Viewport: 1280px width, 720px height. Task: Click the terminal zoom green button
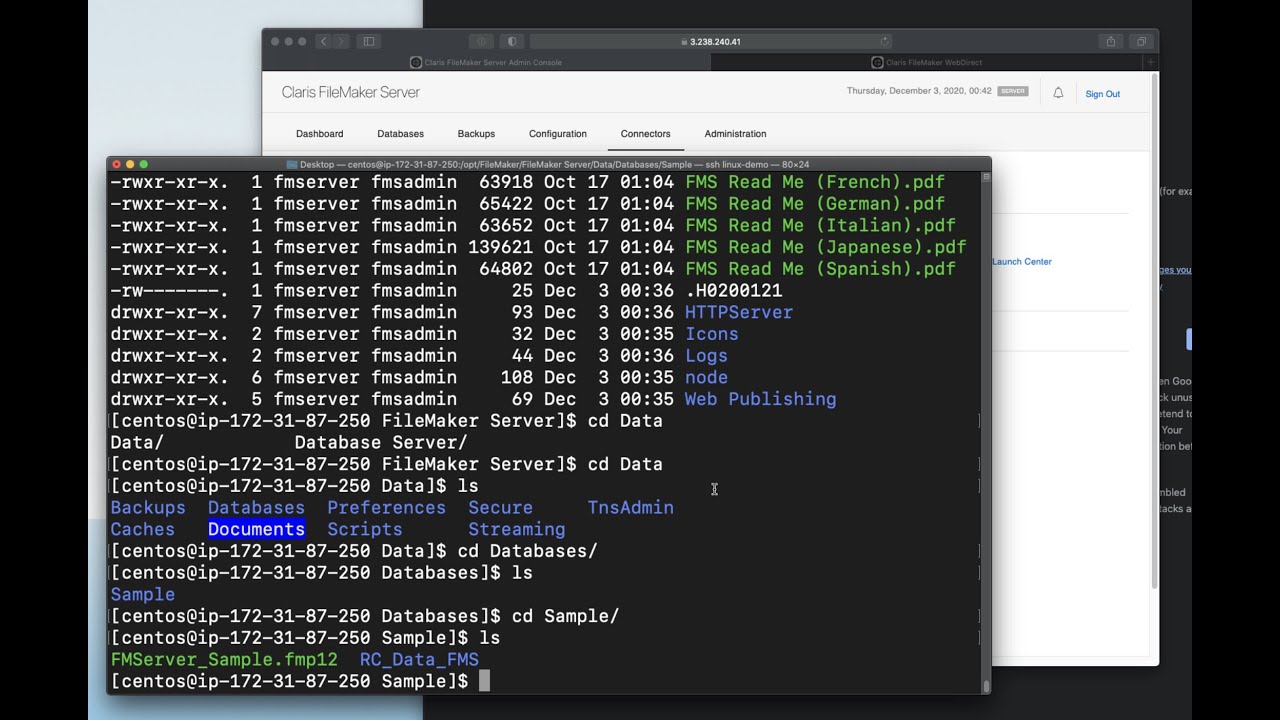point(144,164)
